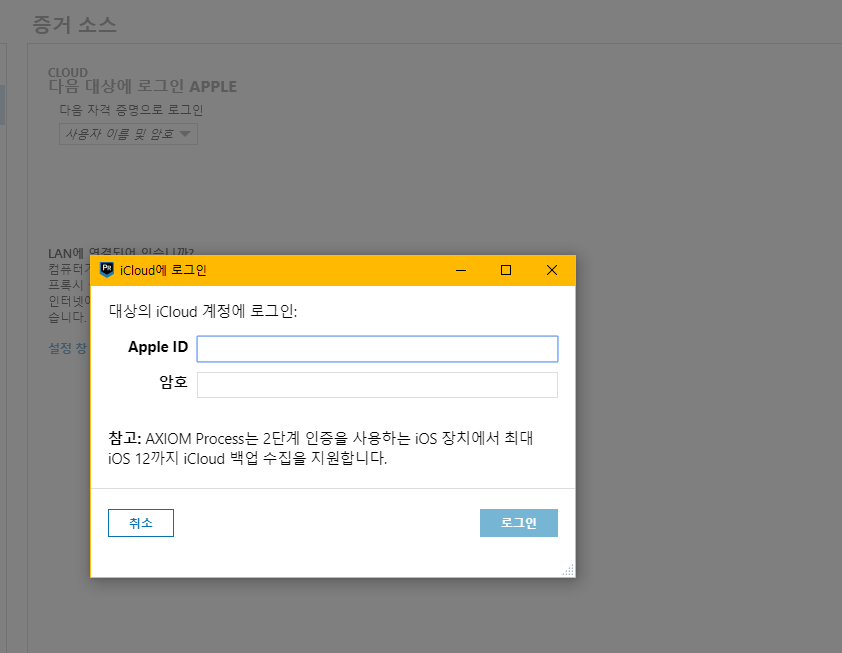This screenshot has height=653, width=842.
Task: Click the AXIOM Process icon in title bar
Action: (107, 270)
